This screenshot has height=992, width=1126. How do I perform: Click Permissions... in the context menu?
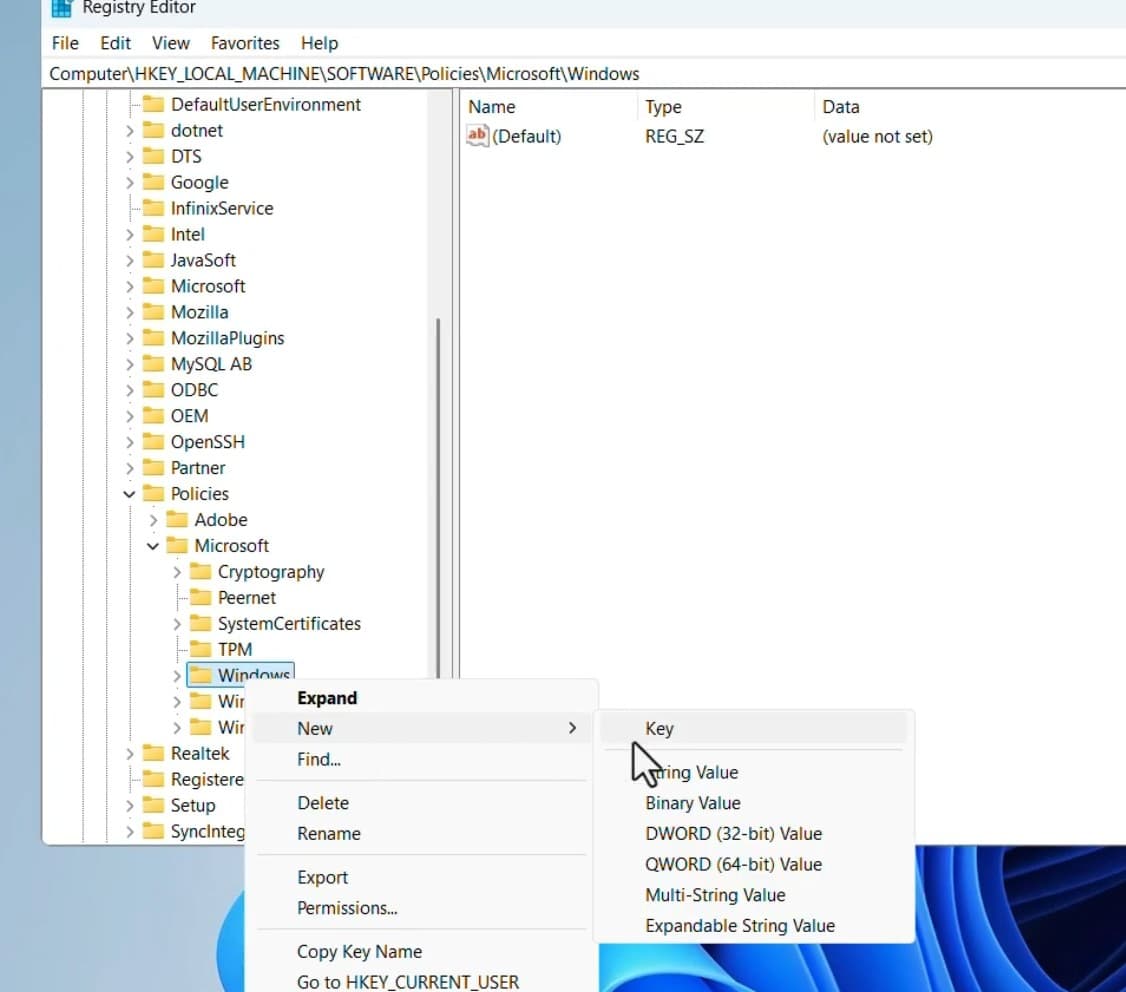[347, 908]
